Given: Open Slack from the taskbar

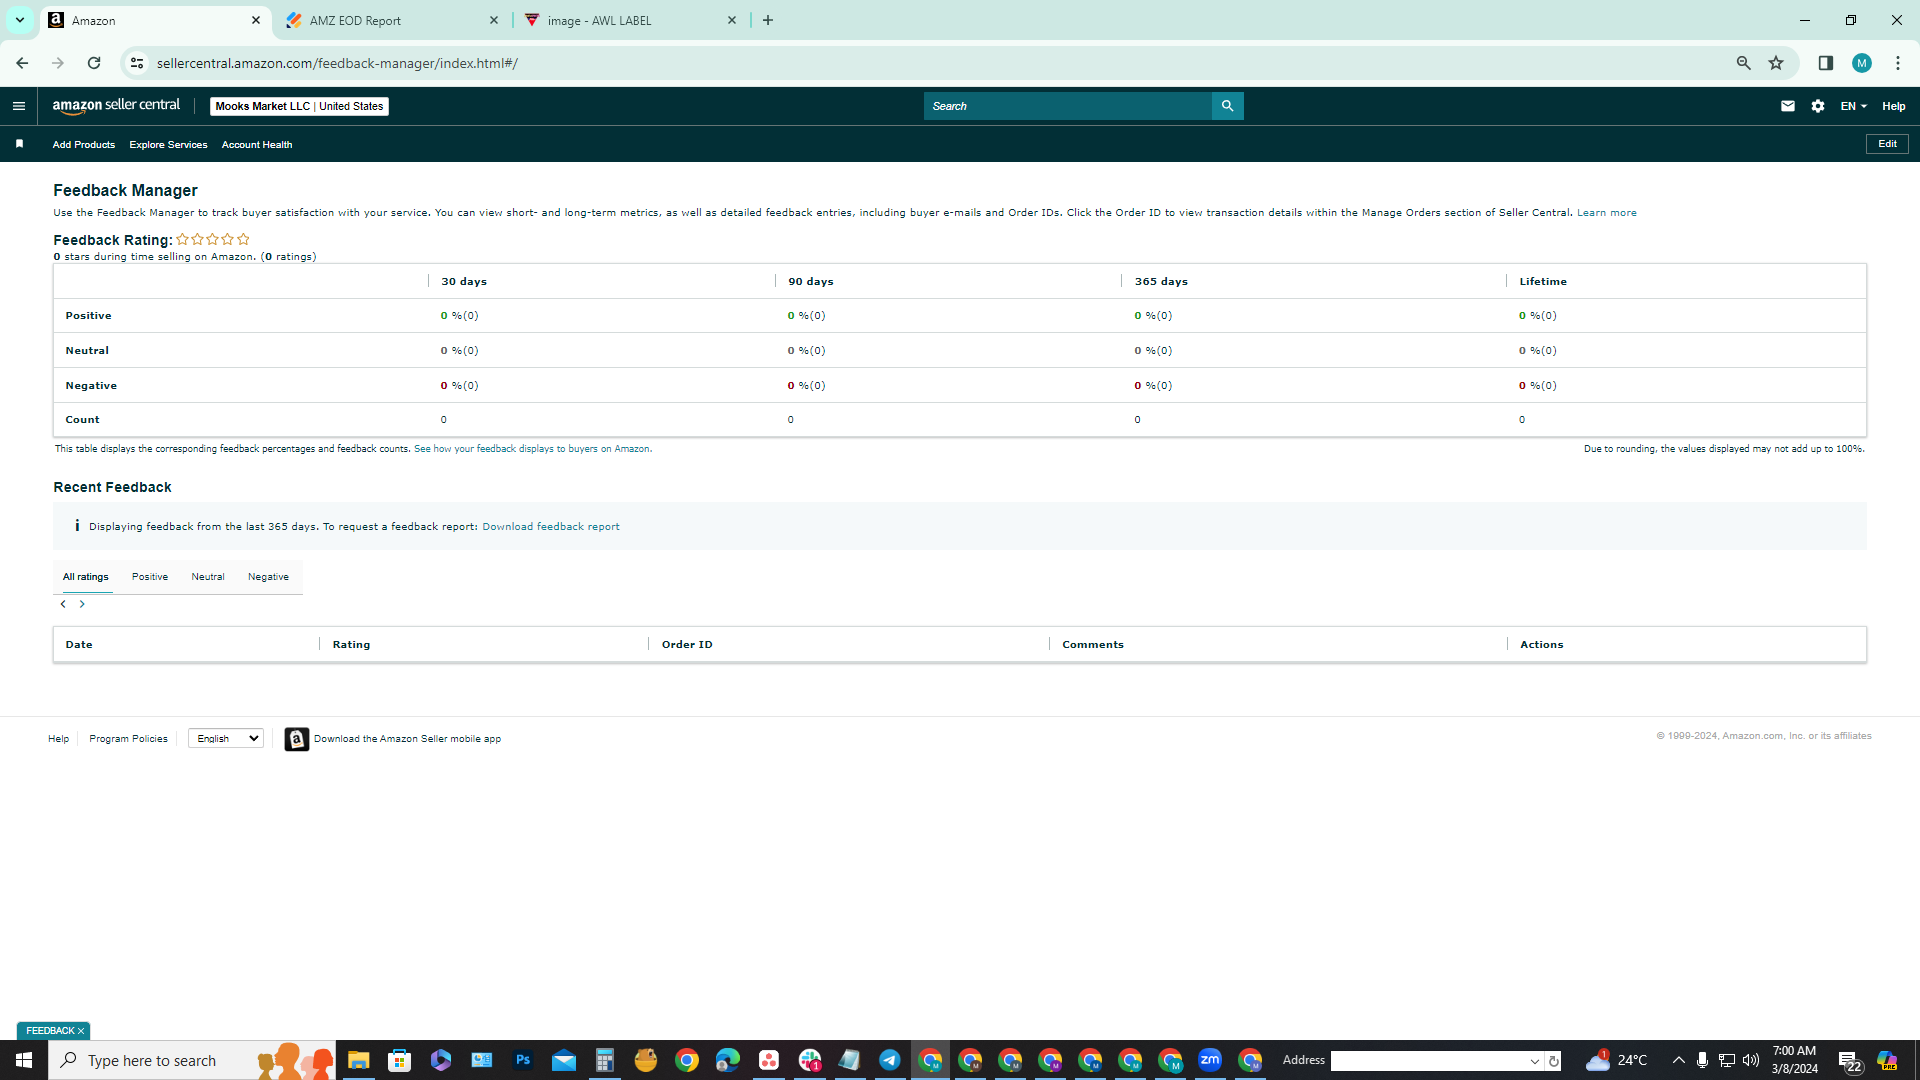Looking at the screenshot, I should click(x=810, y=1060).
